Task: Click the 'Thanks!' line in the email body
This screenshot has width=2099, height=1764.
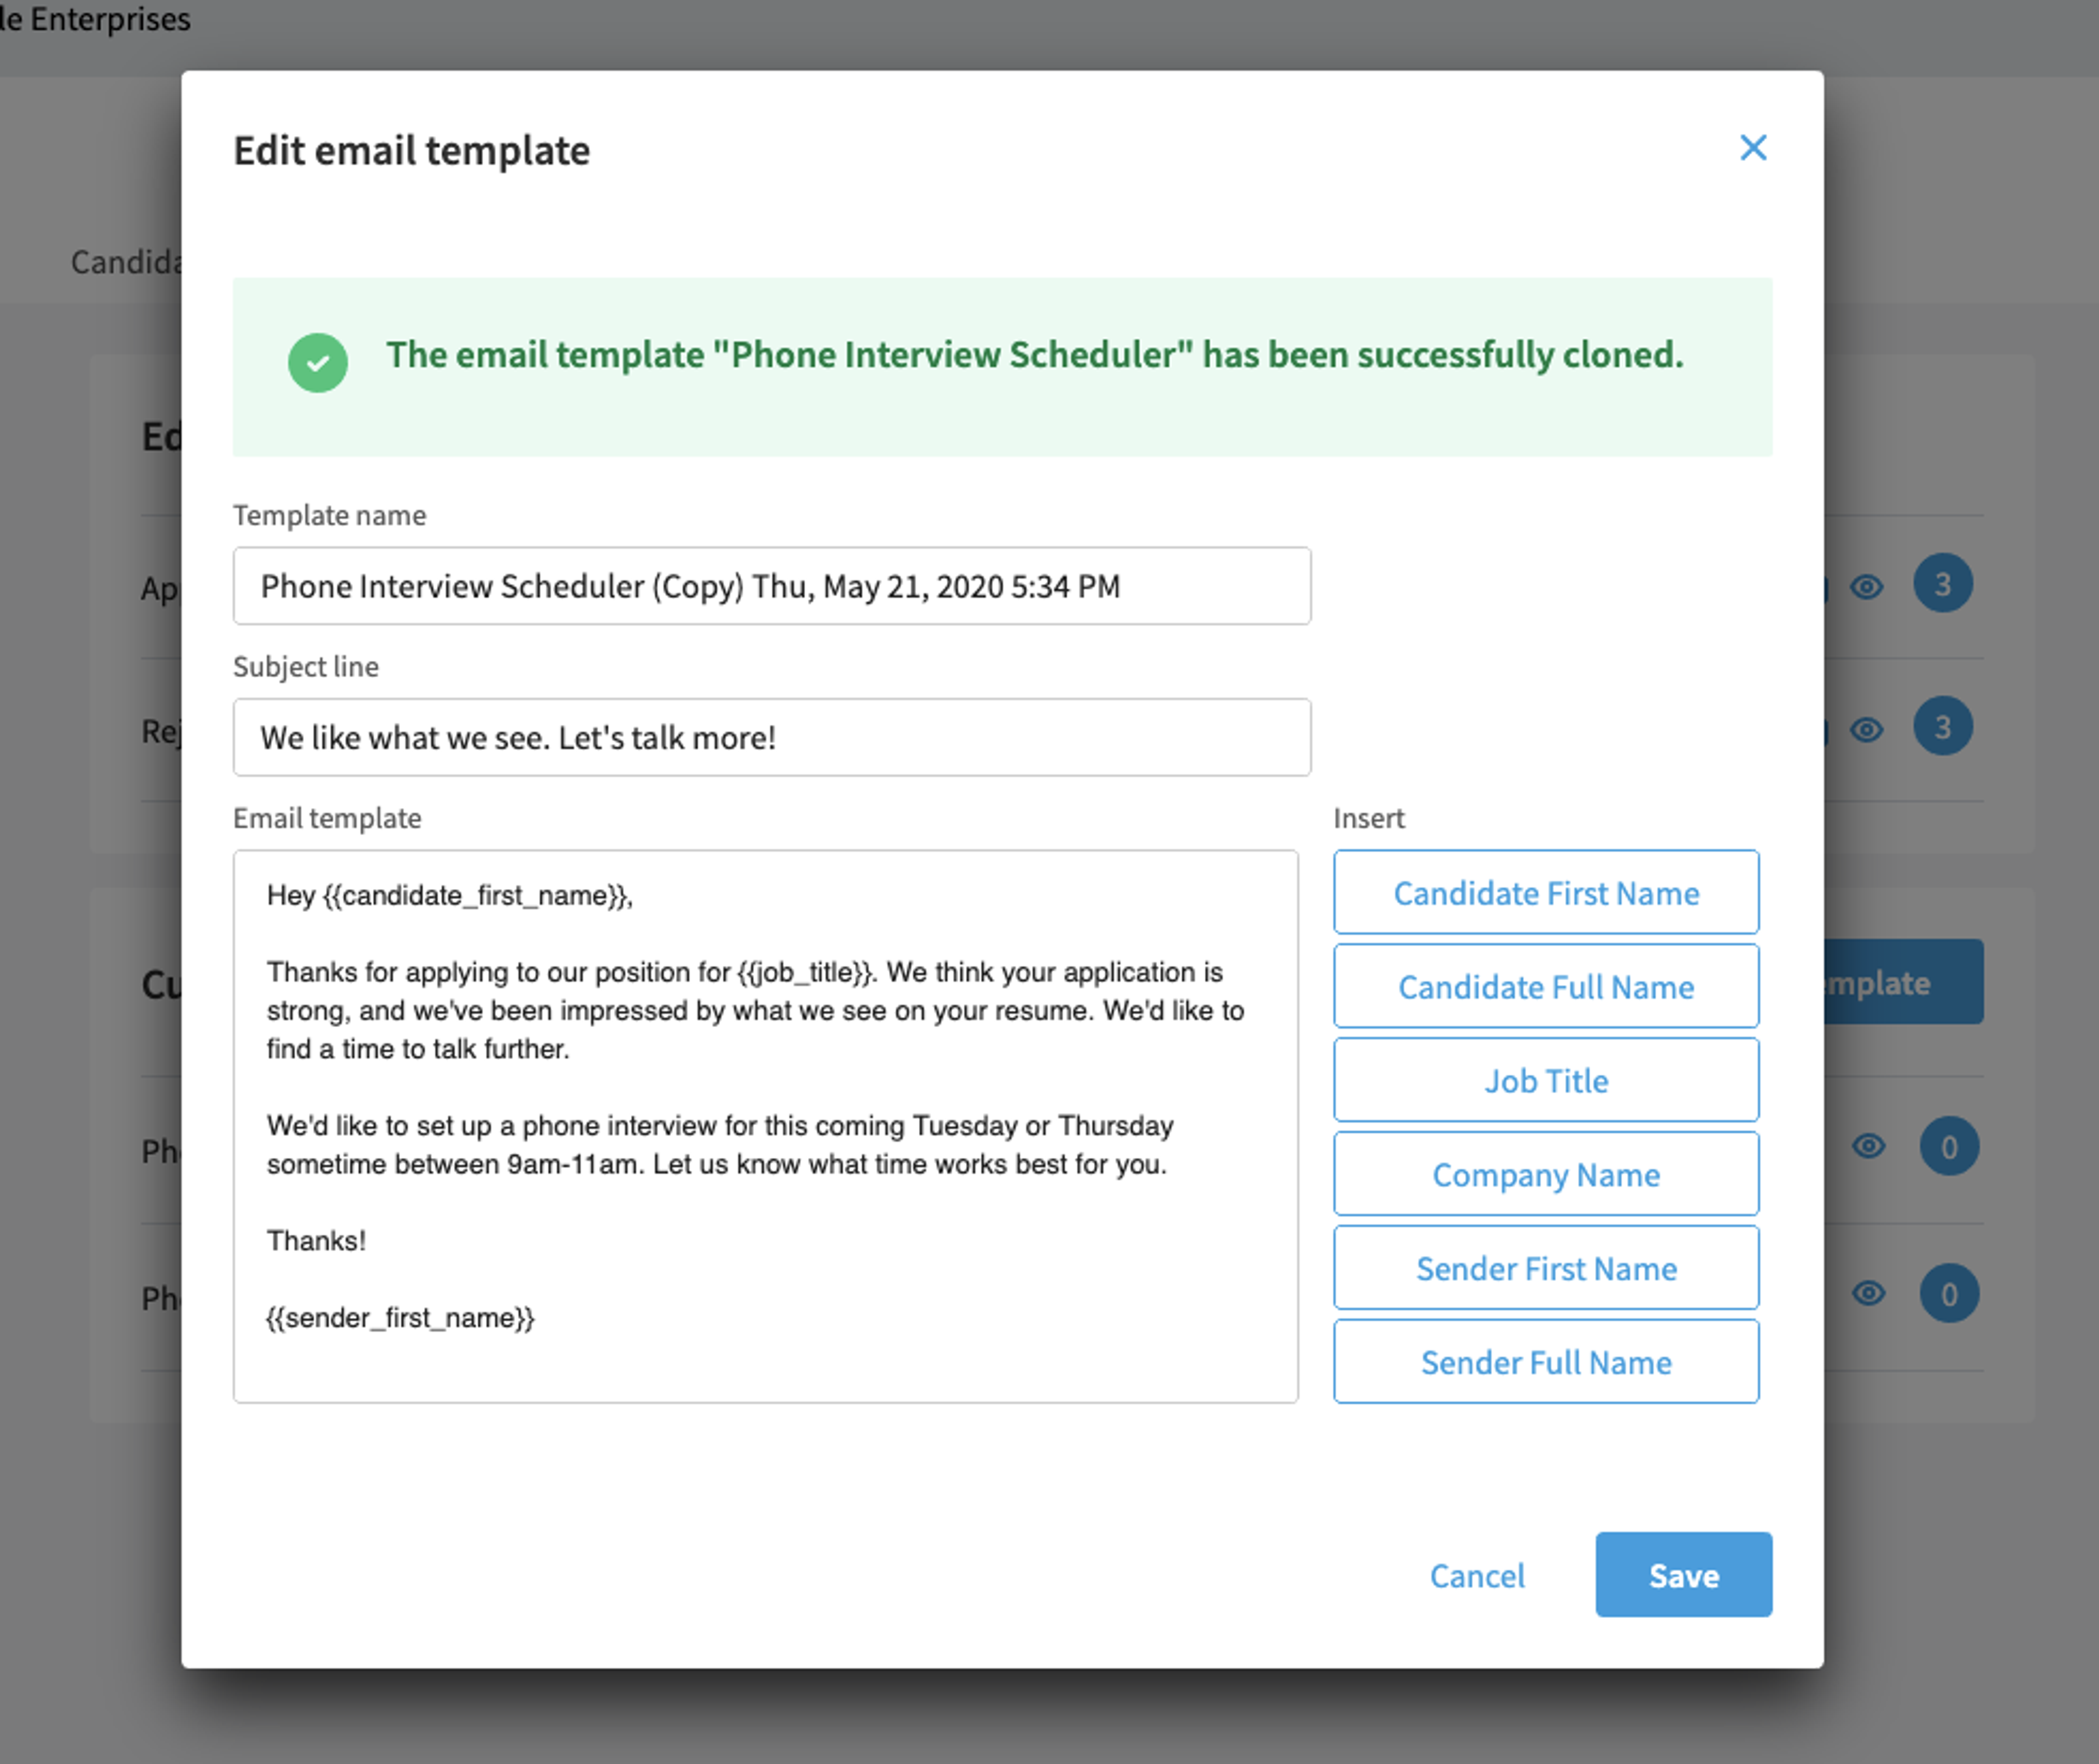Action: point(316,1241)
